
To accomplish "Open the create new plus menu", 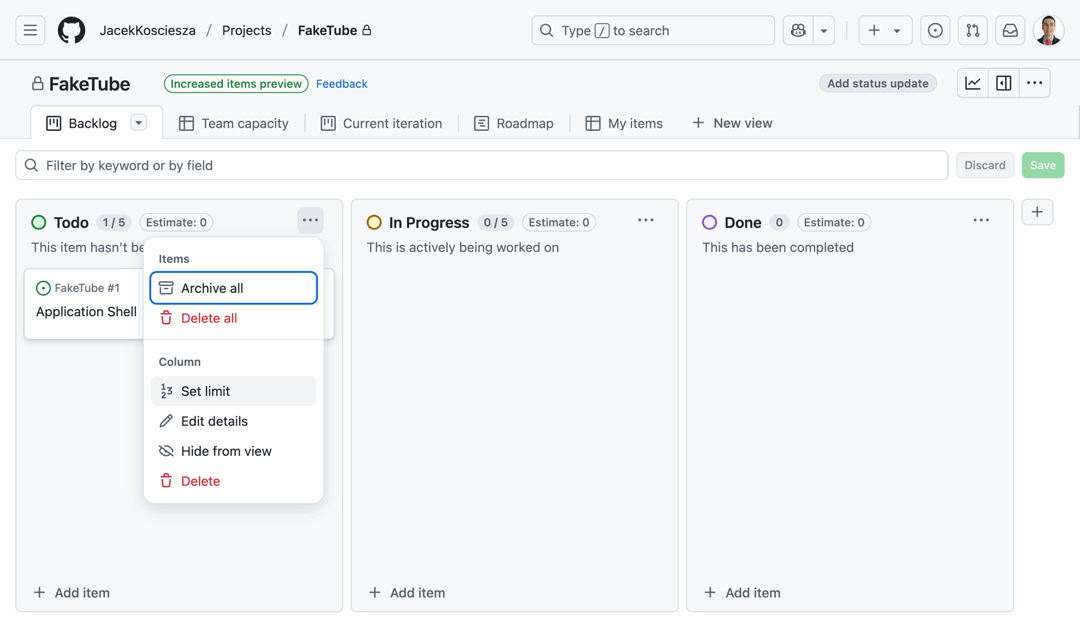I will click(x=885, y=30).
